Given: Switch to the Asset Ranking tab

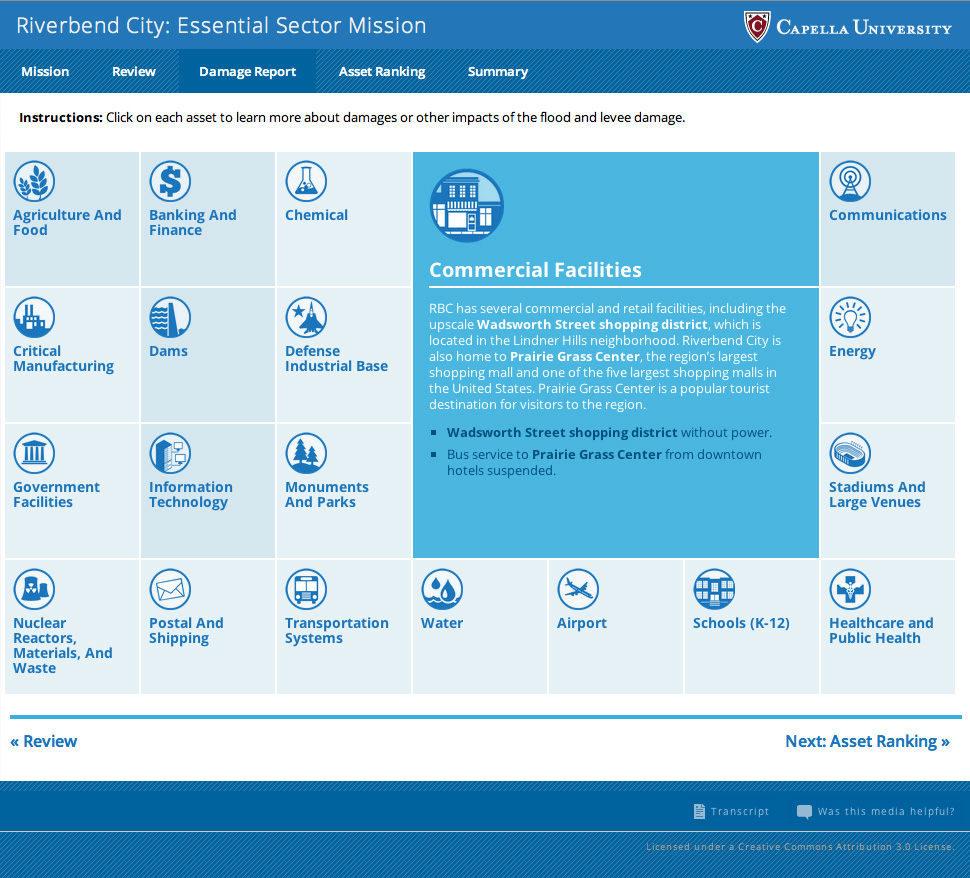Looking at the screenshot, I should pos(382,72).
